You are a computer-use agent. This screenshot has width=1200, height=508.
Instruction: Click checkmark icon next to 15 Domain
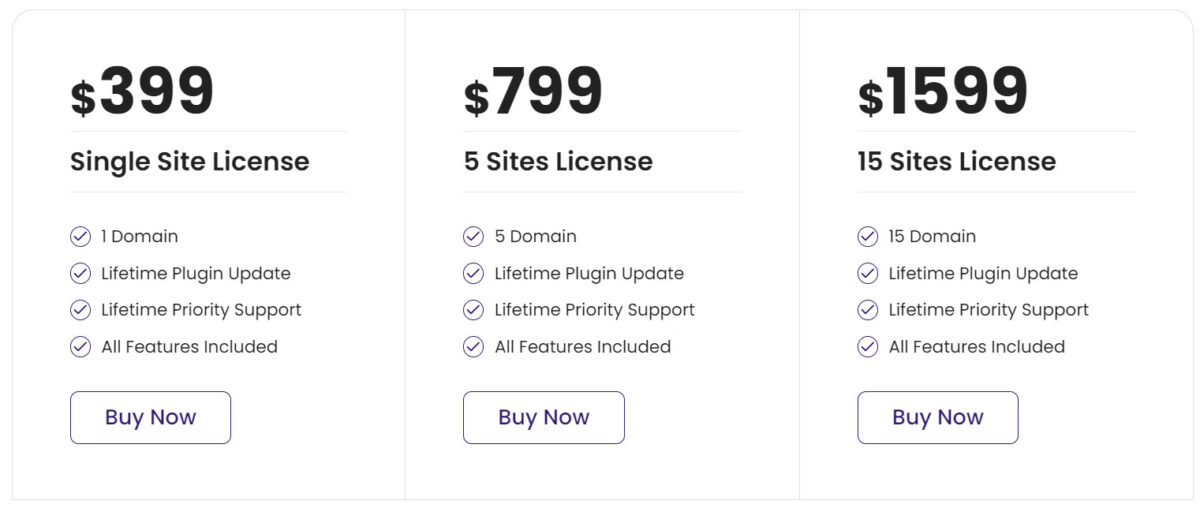click(868, 237)
